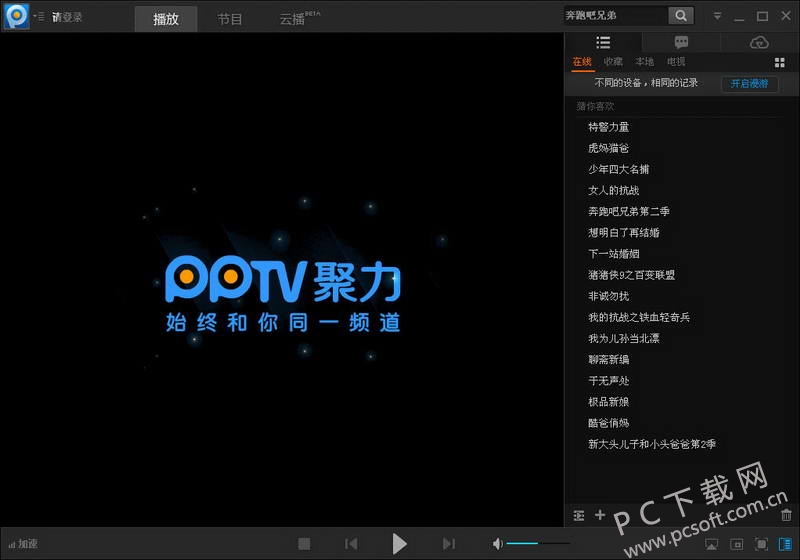This screenshot has height=560, width=800.
Task: Switch to the 节目 tab
Action: (230, 19)
